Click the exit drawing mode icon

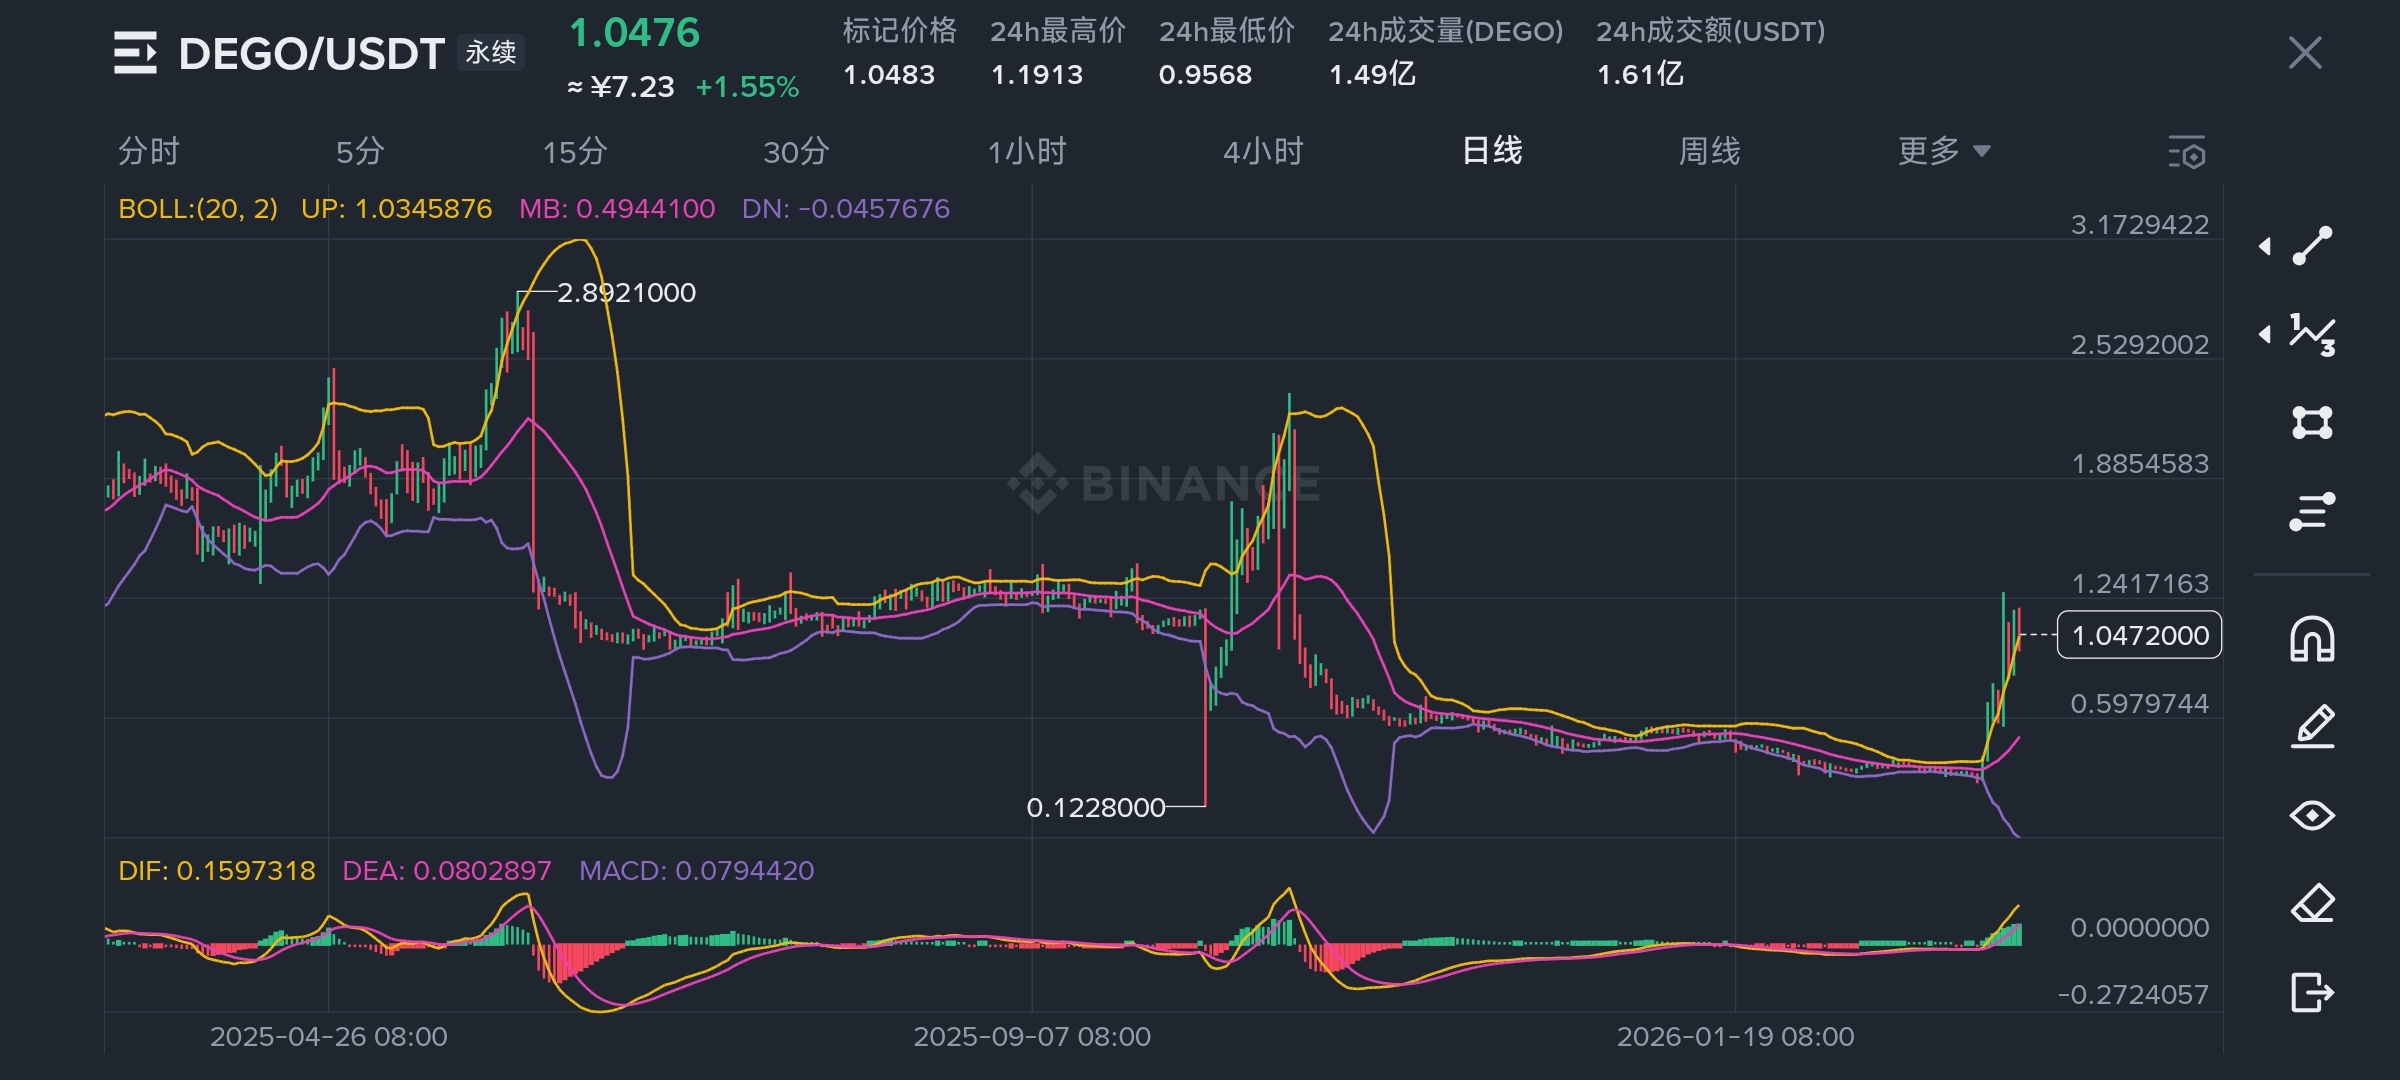click(x=2312, y=992)
